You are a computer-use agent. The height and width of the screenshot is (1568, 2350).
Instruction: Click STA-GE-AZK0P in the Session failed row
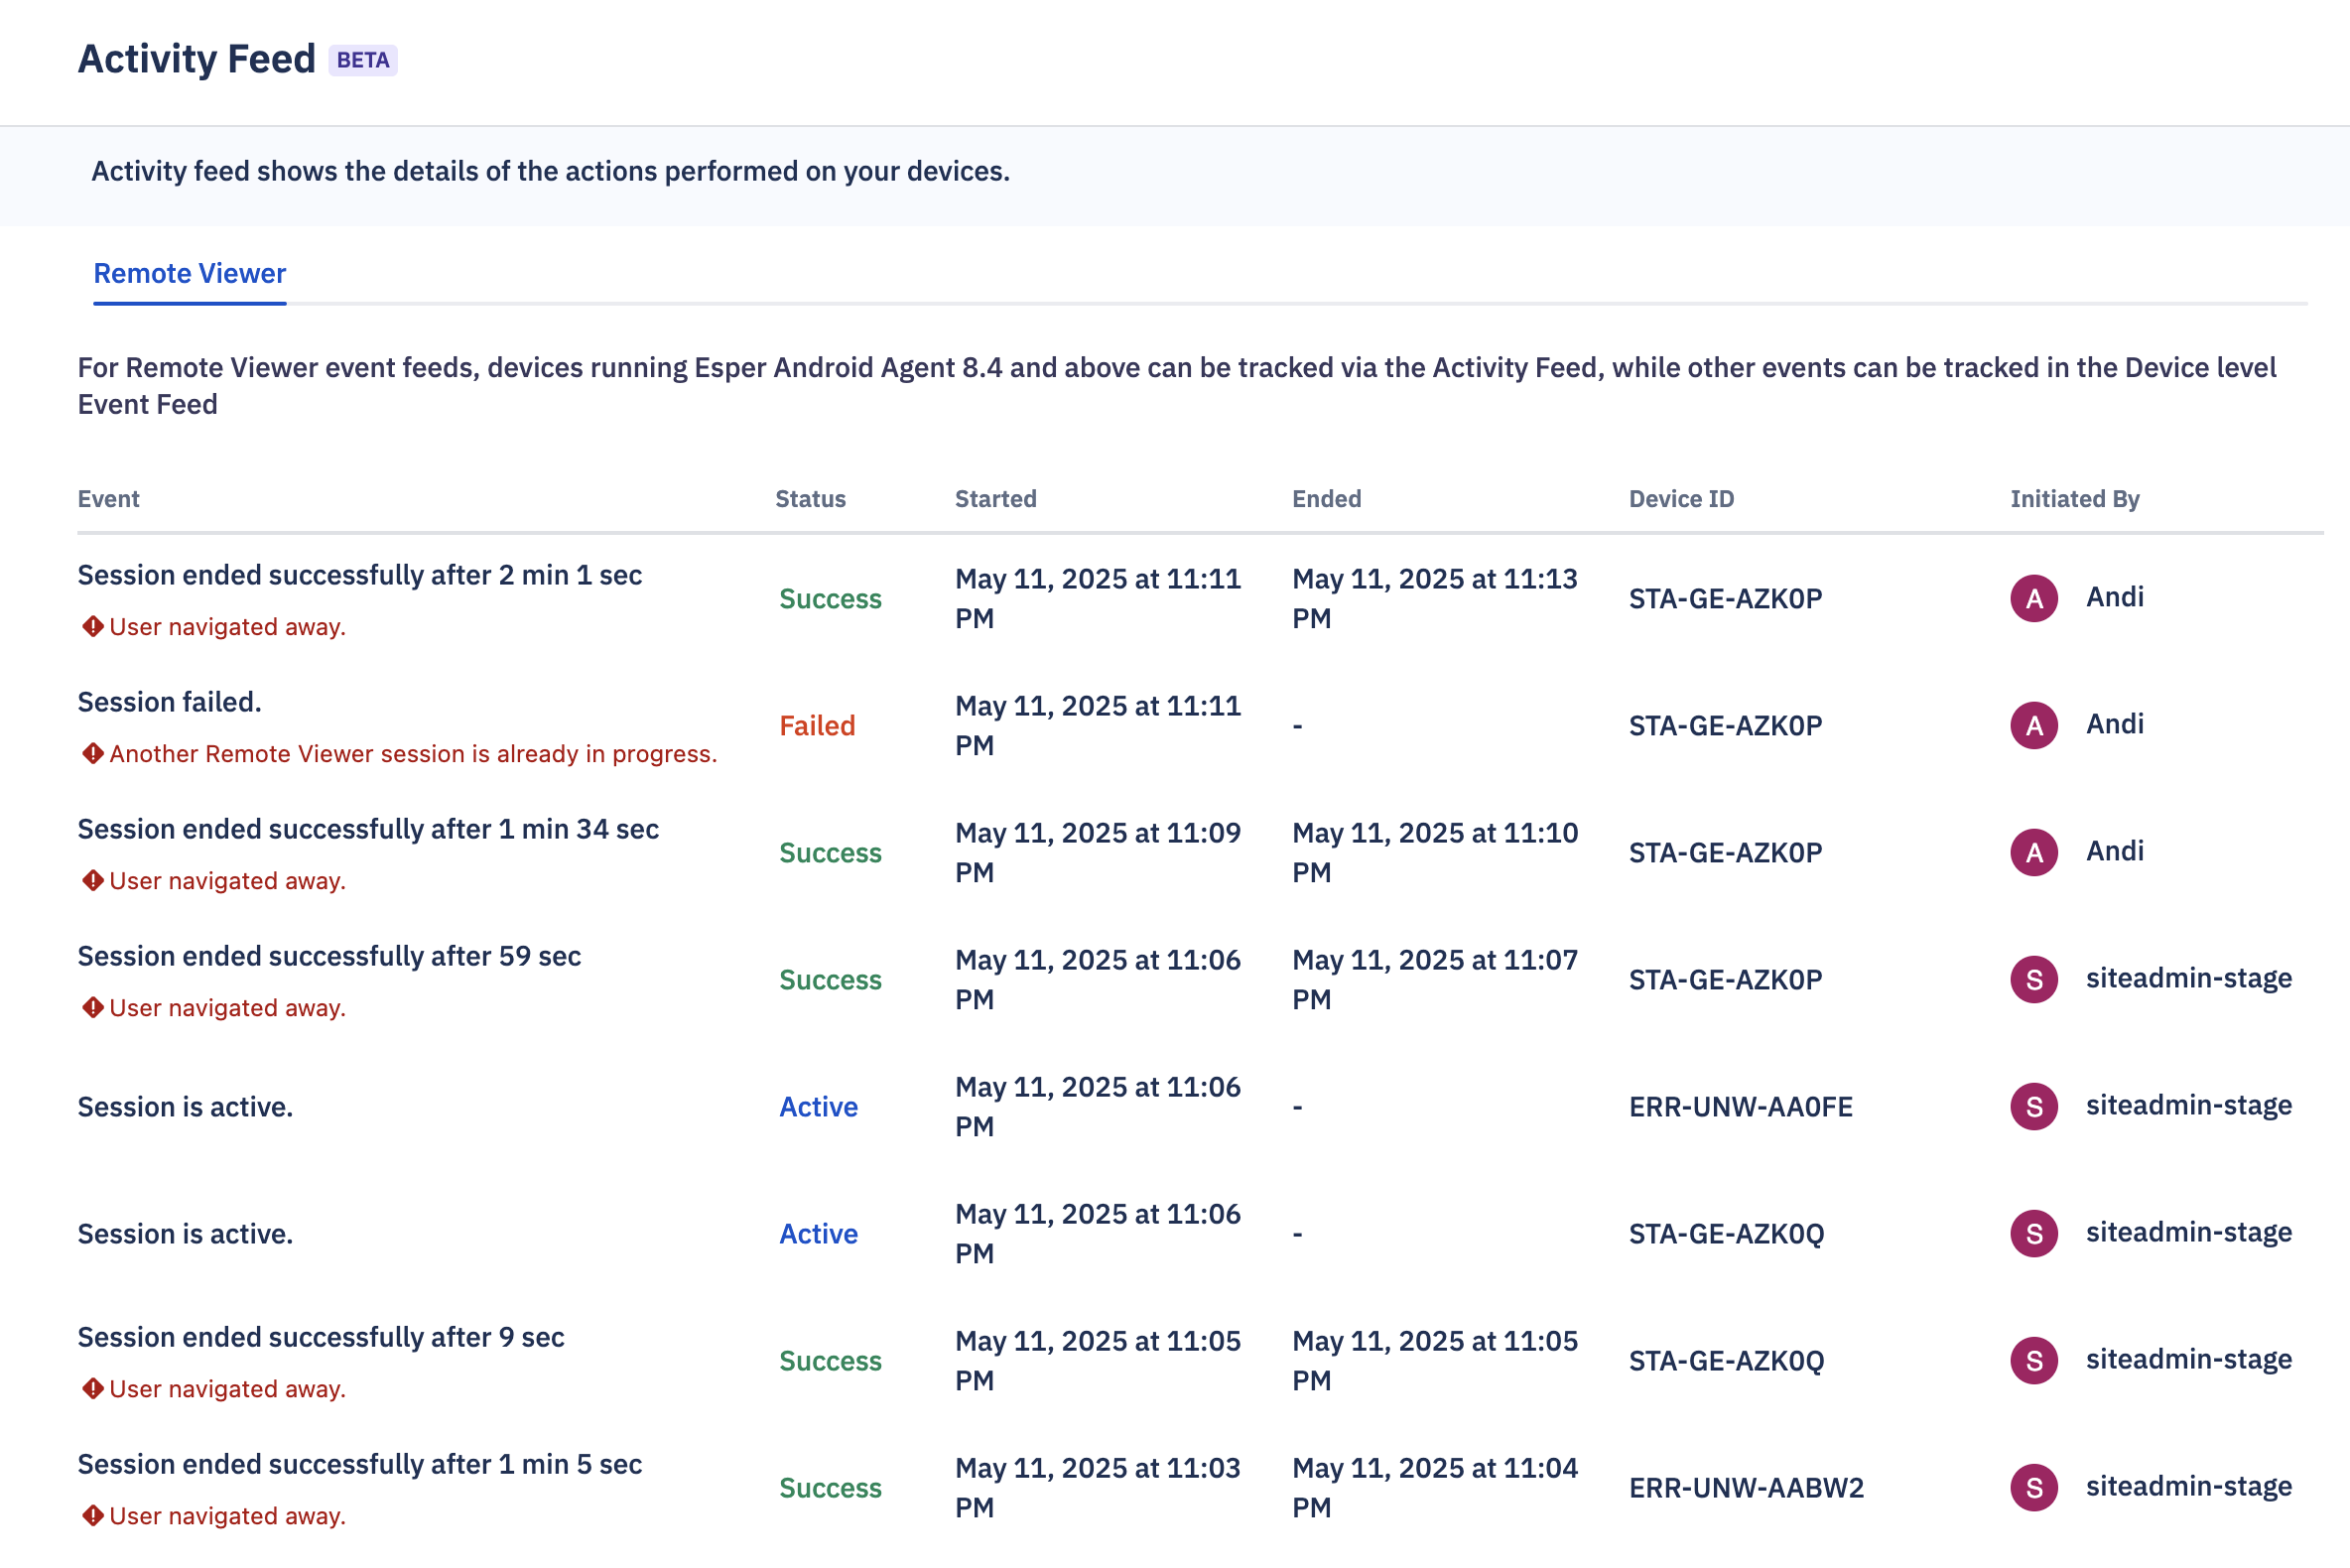coord(1725,726)
